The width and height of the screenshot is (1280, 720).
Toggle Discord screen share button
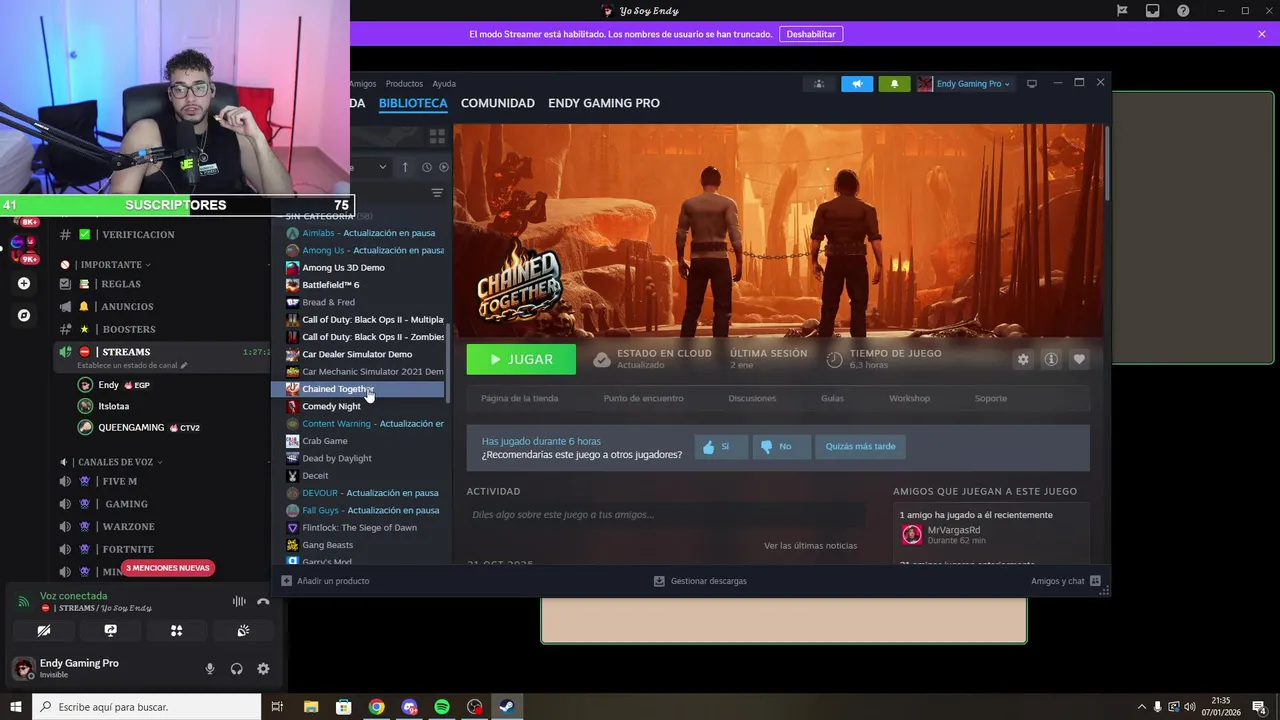pyautogui.click(x=110, y=631)
